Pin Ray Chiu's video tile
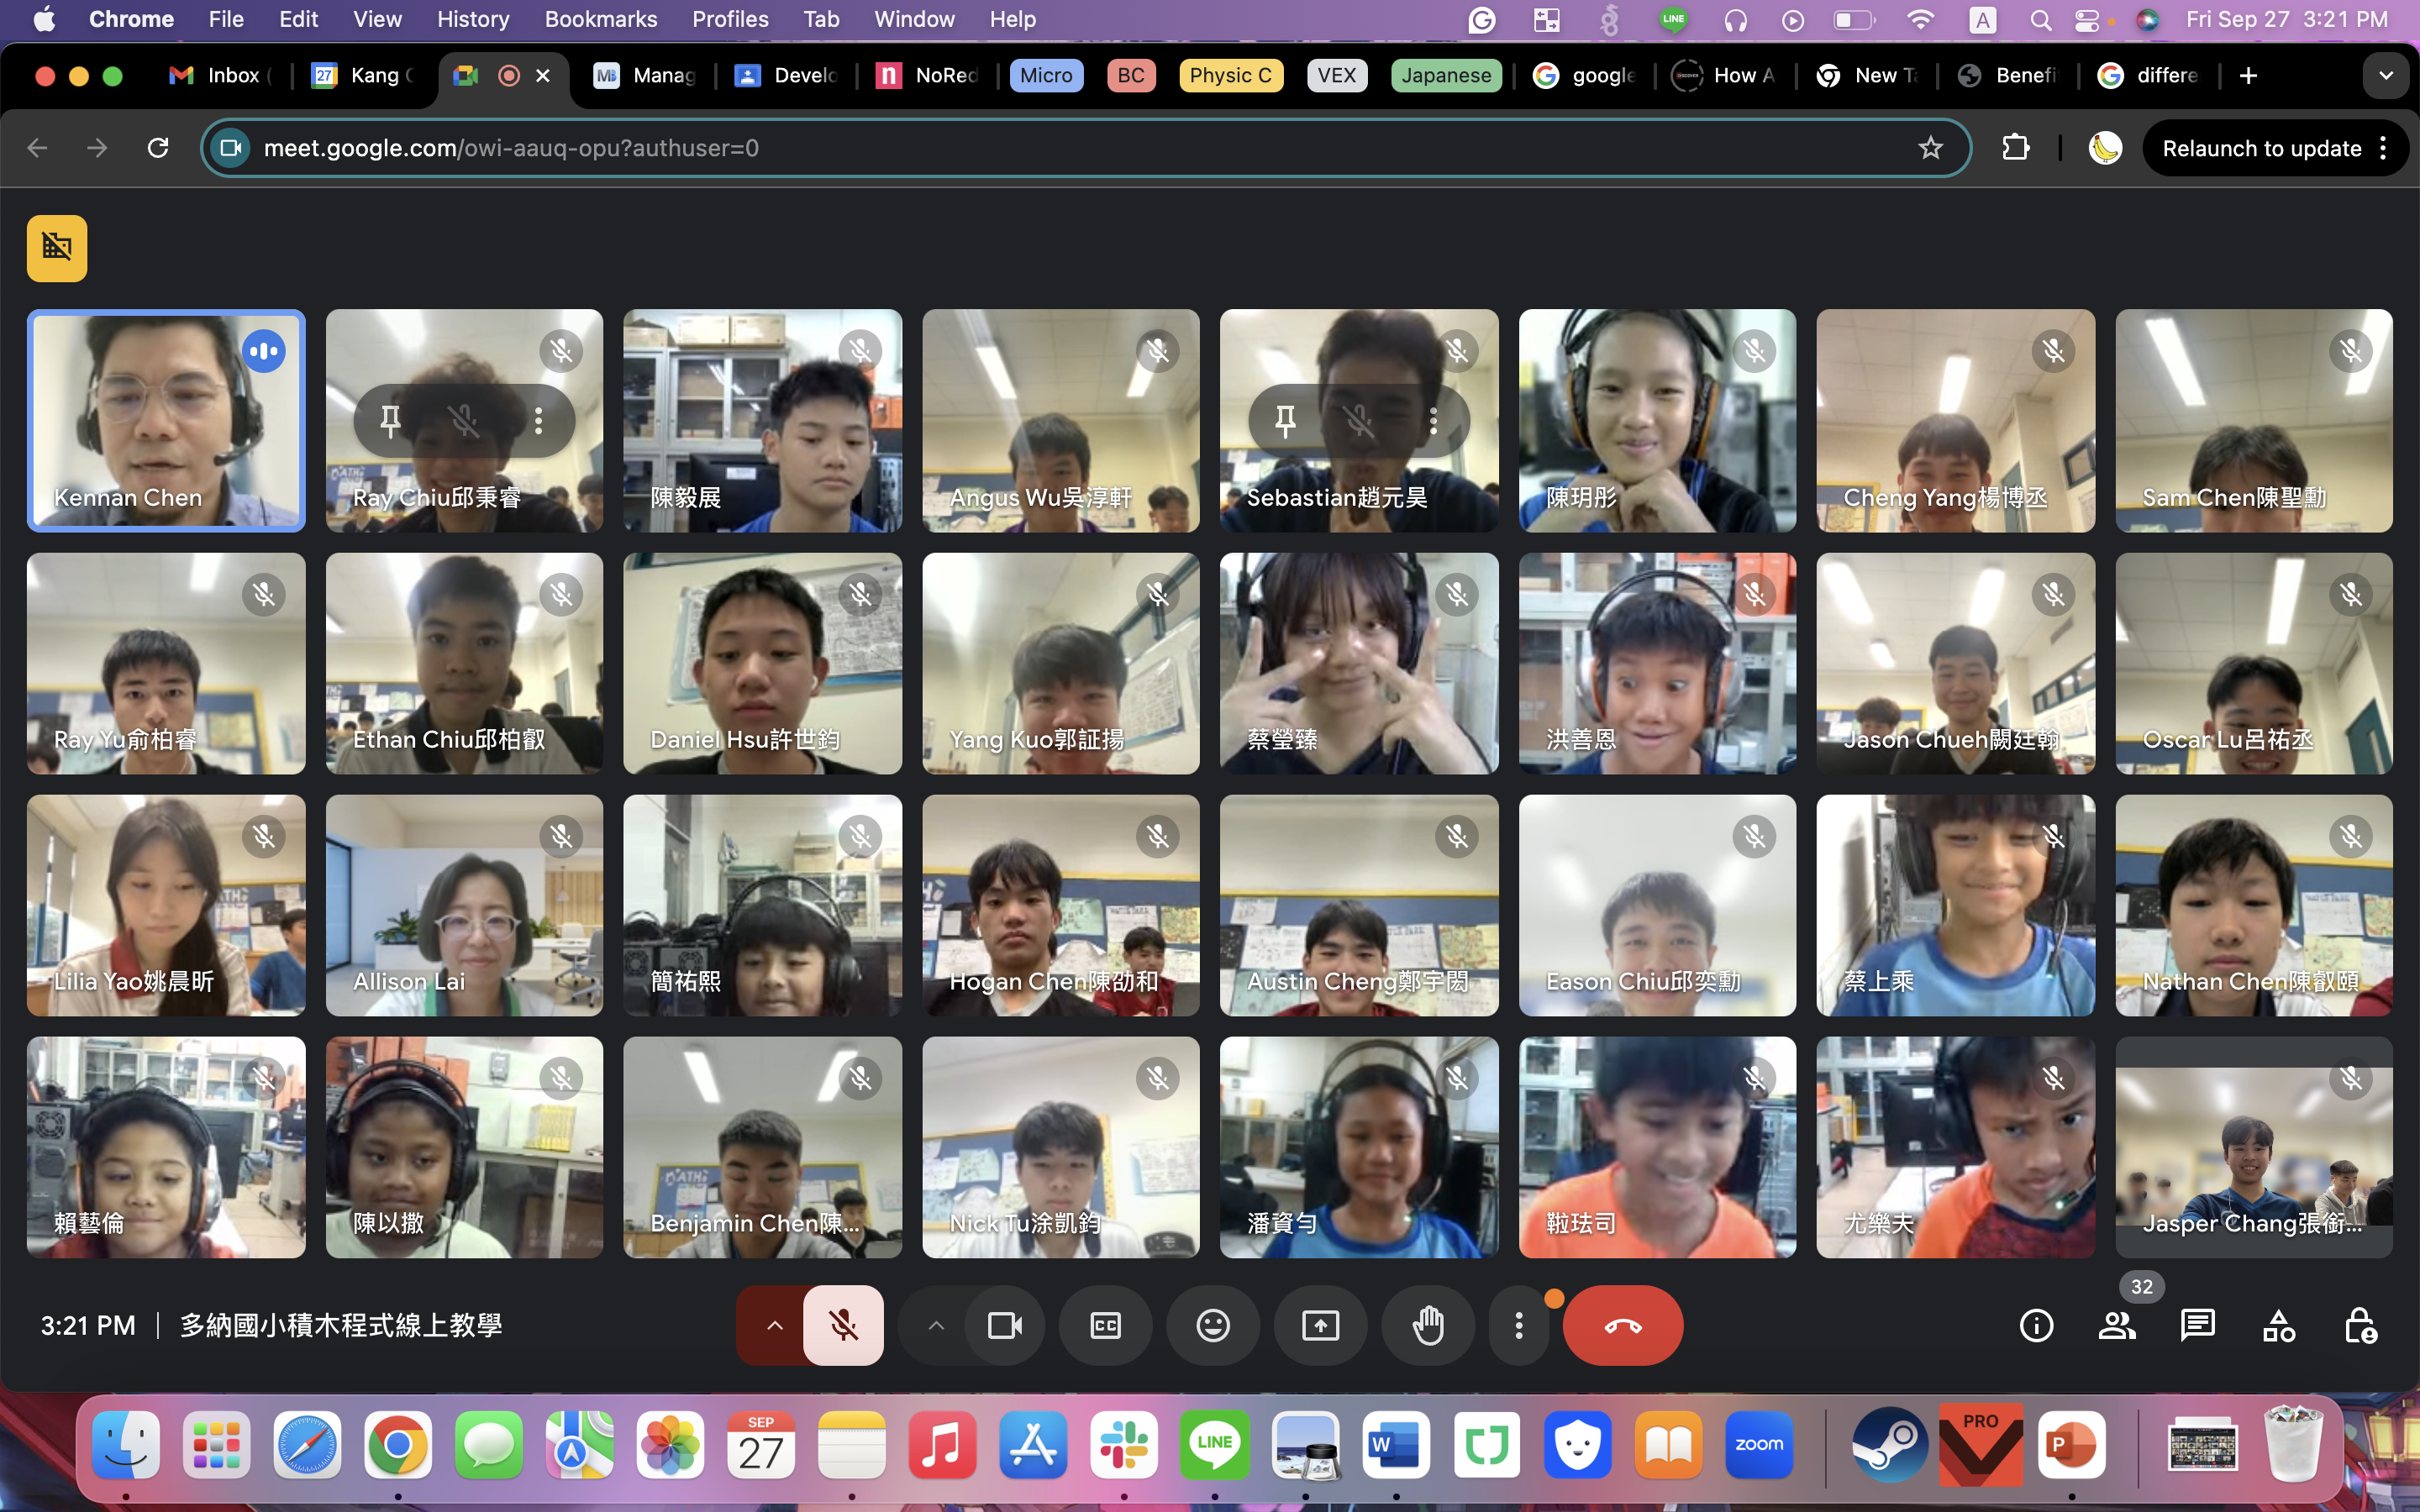Screen dimensions: 2420x1512 pyautogui.click(x=390, y=421)
